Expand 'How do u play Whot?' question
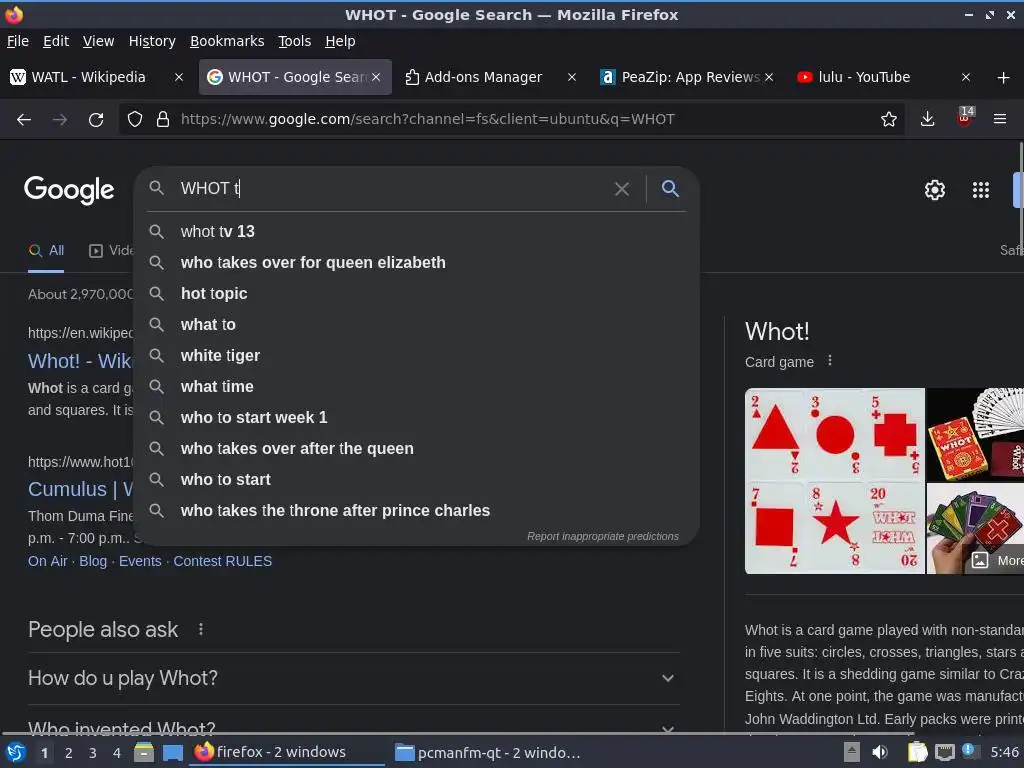 (353, 678)
